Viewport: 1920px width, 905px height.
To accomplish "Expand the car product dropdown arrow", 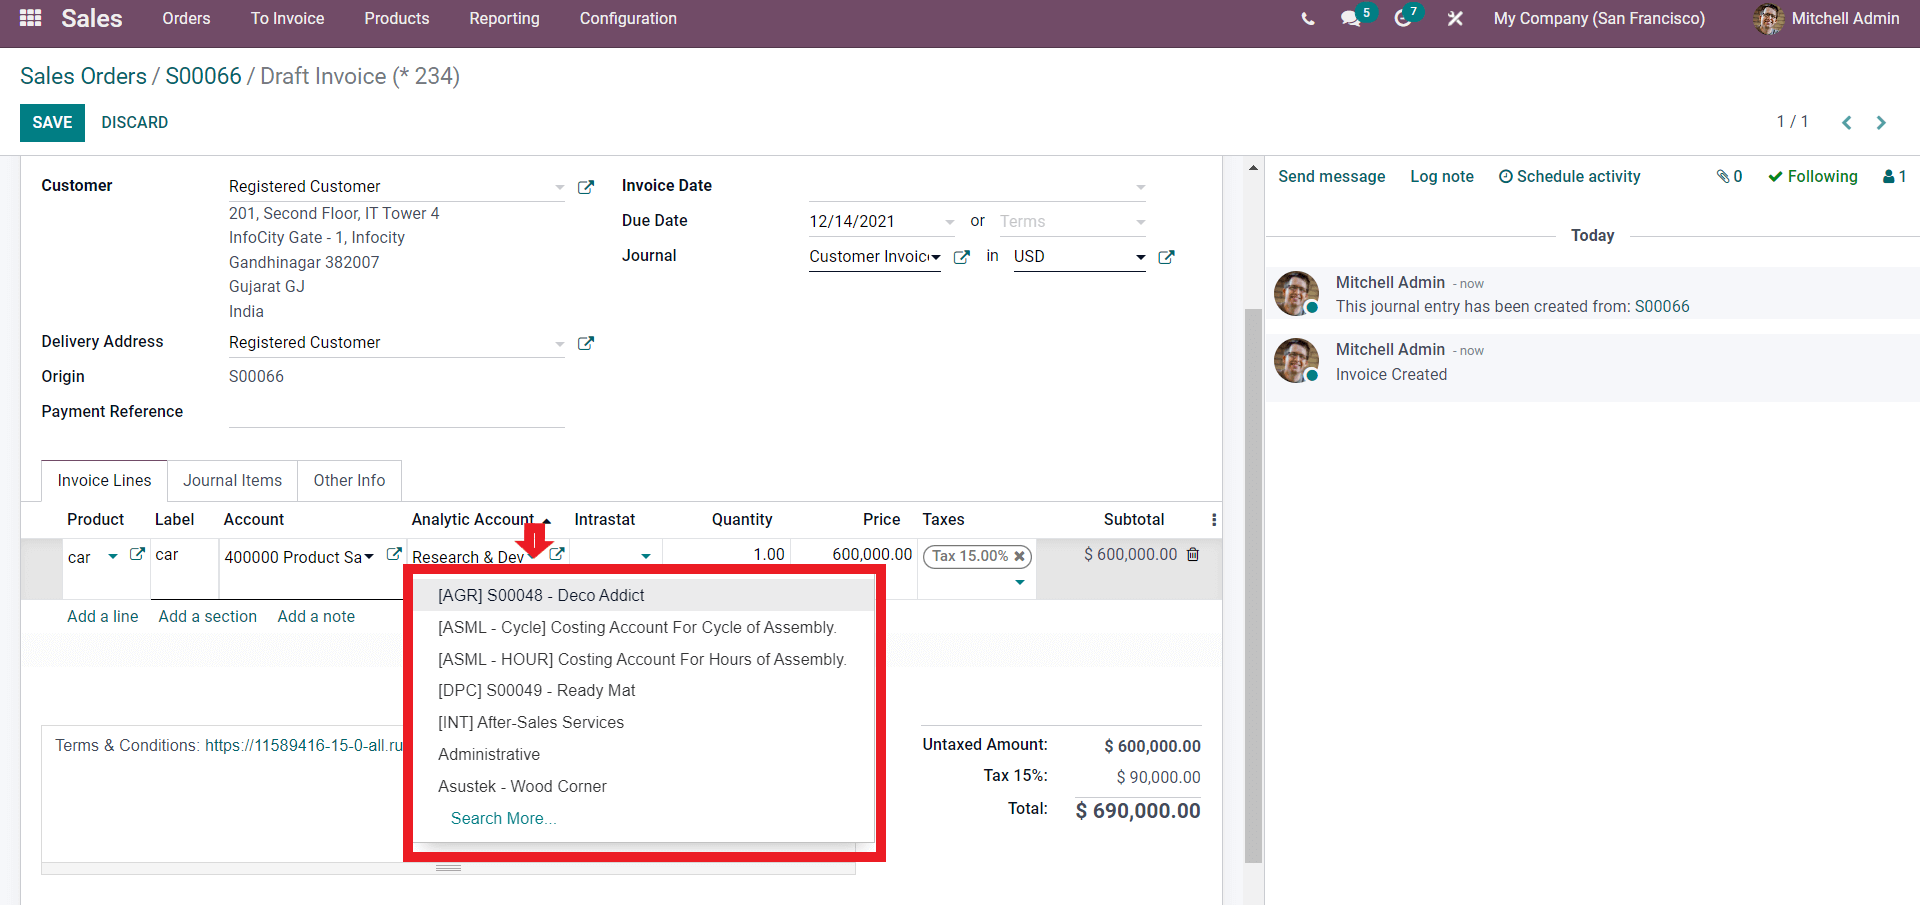I will [x=113, y=556].
